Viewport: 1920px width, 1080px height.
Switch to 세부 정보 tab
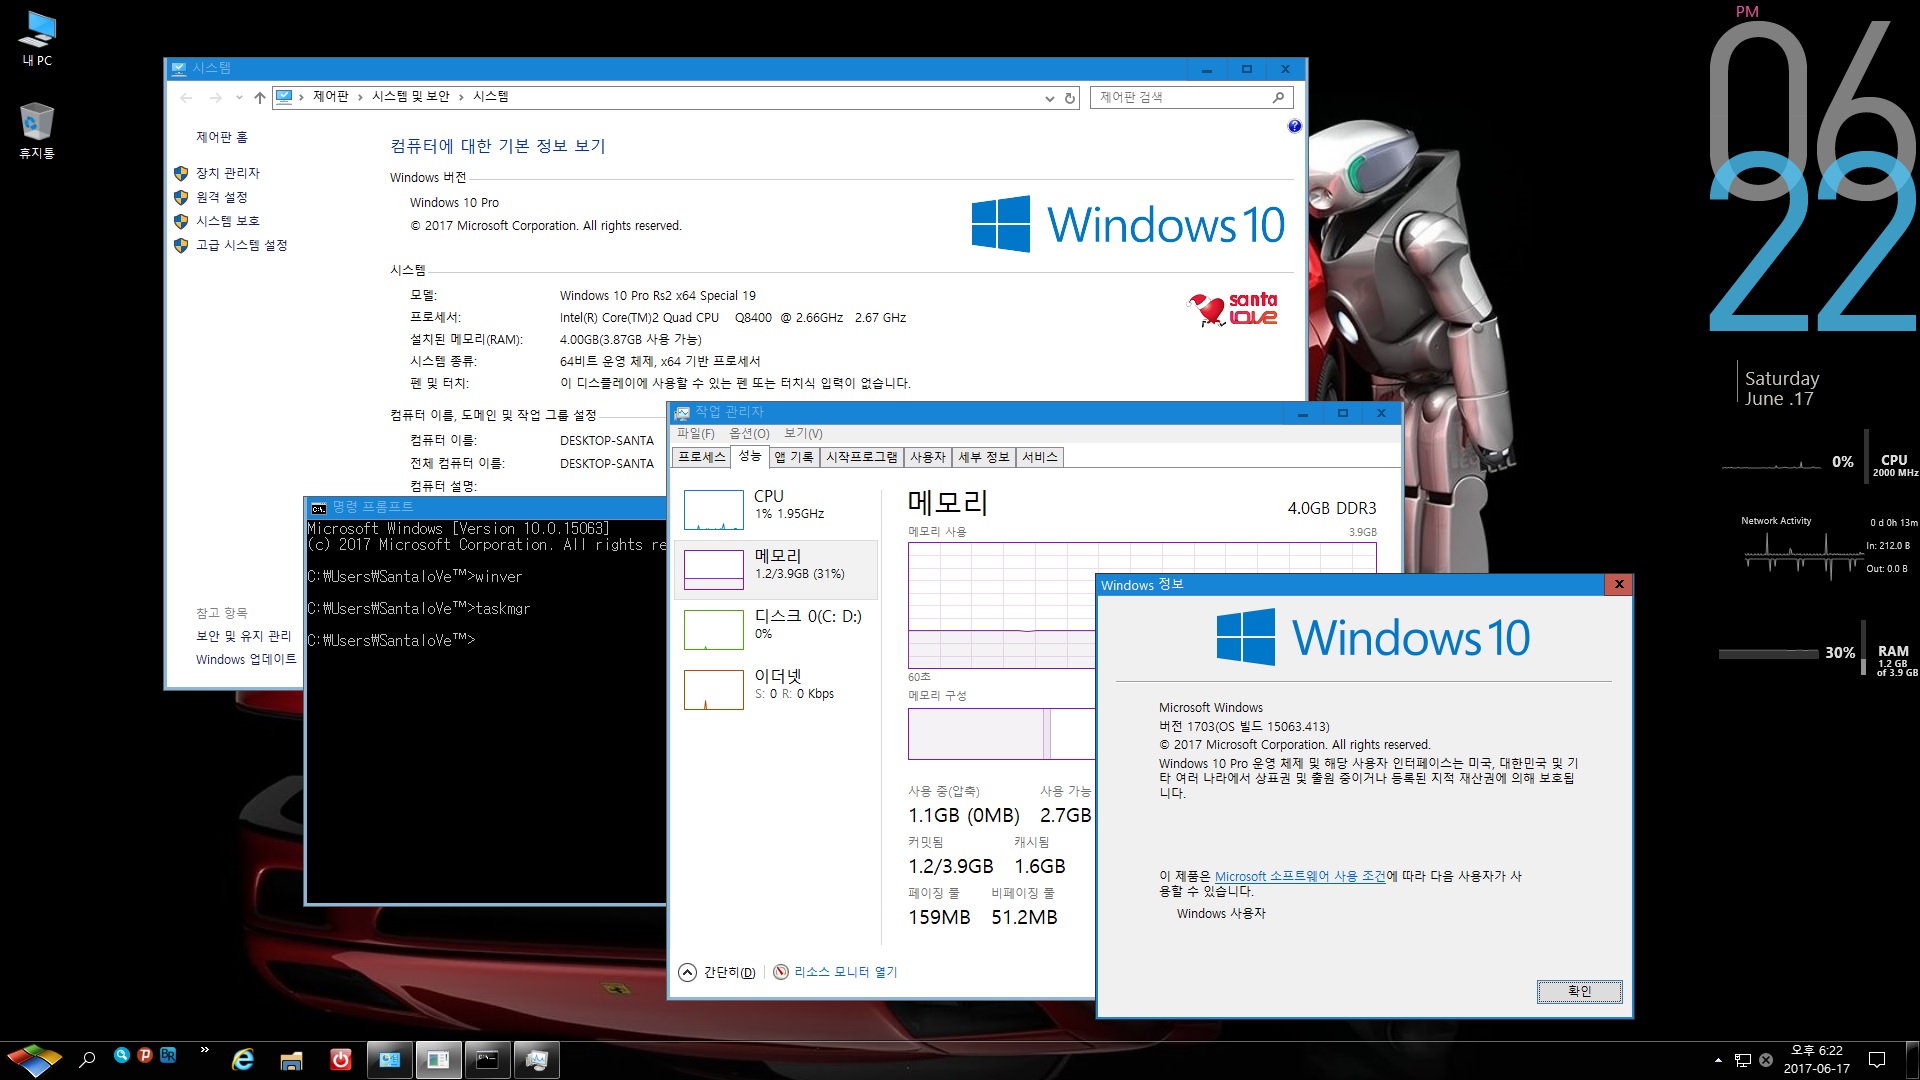point(983,457)
